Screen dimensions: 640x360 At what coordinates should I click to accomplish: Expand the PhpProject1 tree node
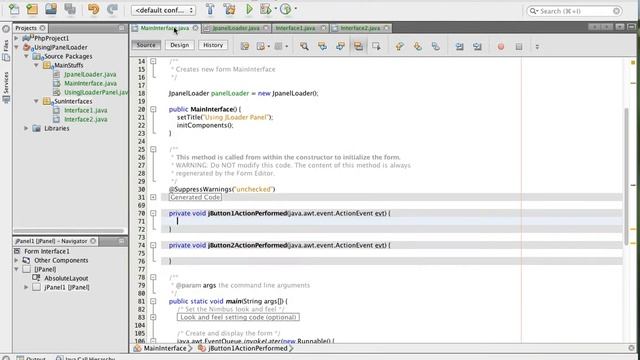click(16, 38)
